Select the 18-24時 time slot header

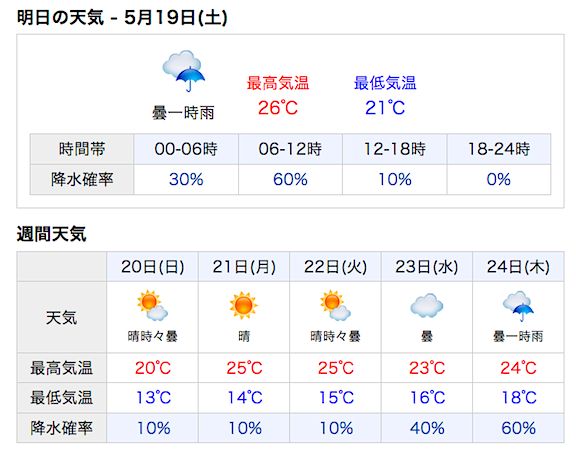pyautogui.click(x=498, y=149)
